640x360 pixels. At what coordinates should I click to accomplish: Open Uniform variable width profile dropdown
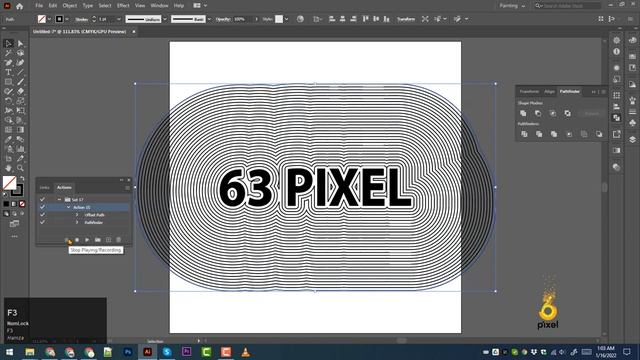[x=165, y=19]
